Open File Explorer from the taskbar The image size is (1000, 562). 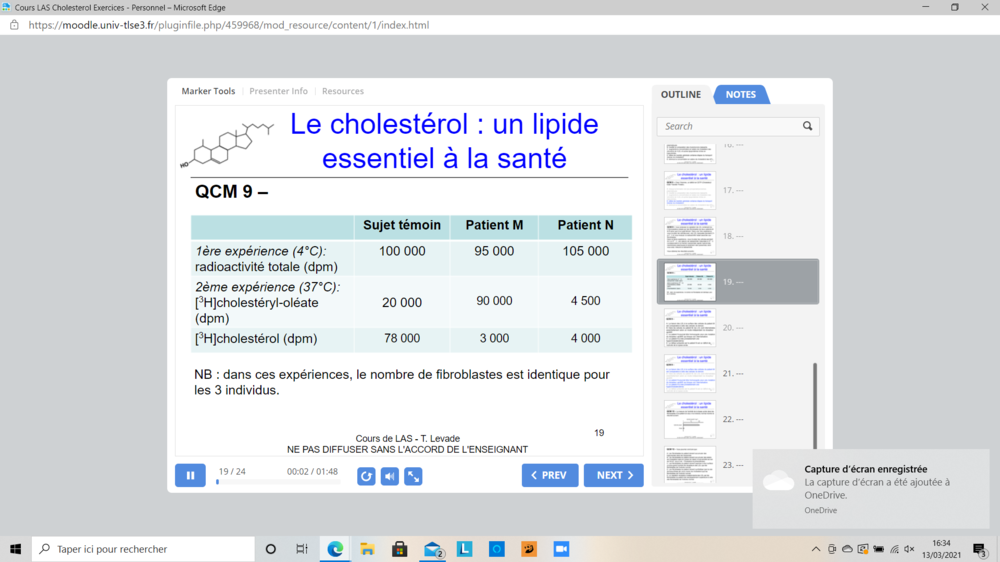(367, 549)
